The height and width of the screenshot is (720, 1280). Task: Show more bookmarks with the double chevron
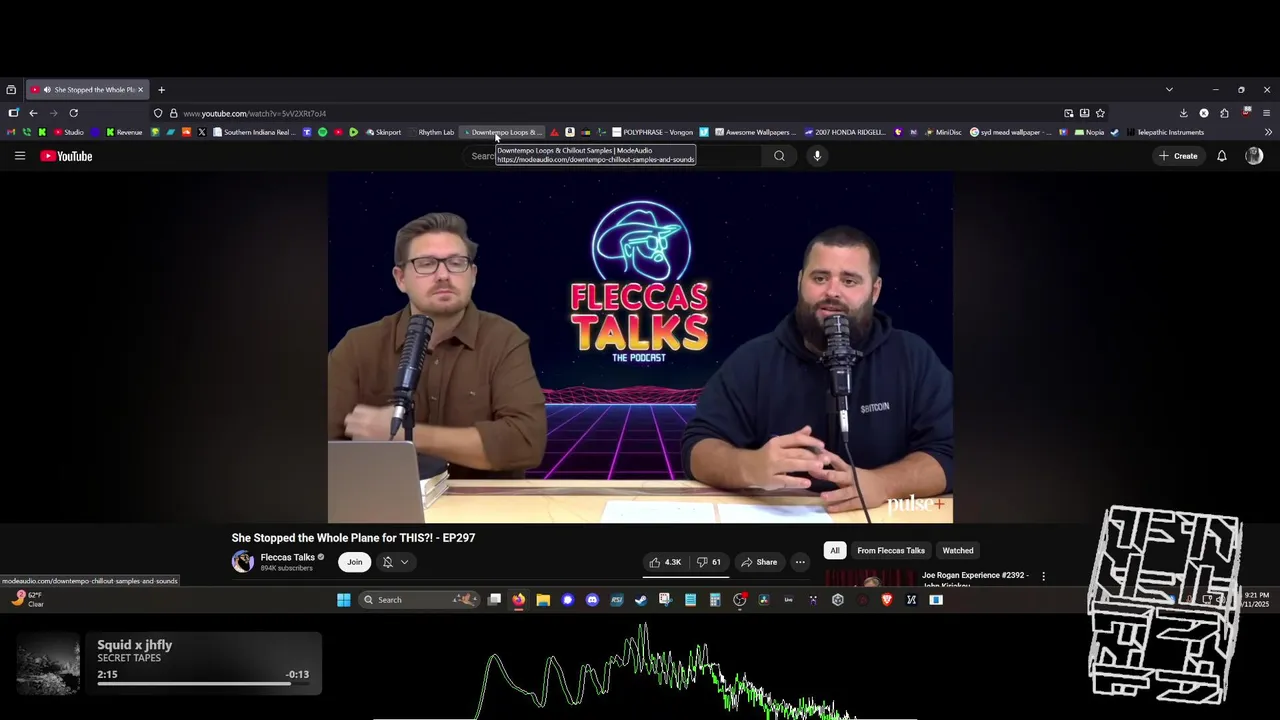(1268, 132)
